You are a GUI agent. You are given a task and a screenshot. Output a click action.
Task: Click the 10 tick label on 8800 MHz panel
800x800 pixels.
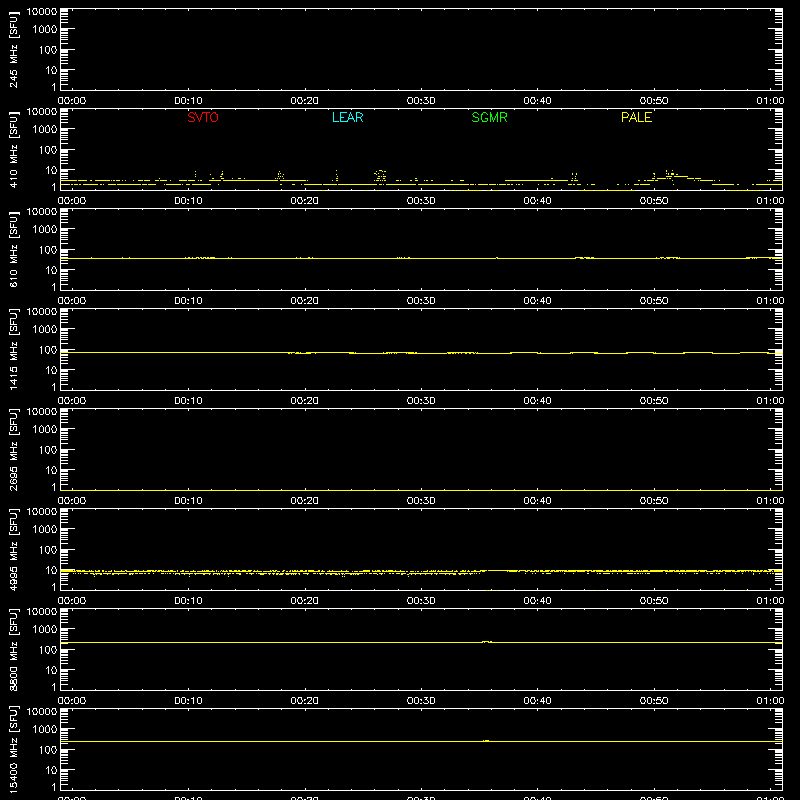(52, 670)
